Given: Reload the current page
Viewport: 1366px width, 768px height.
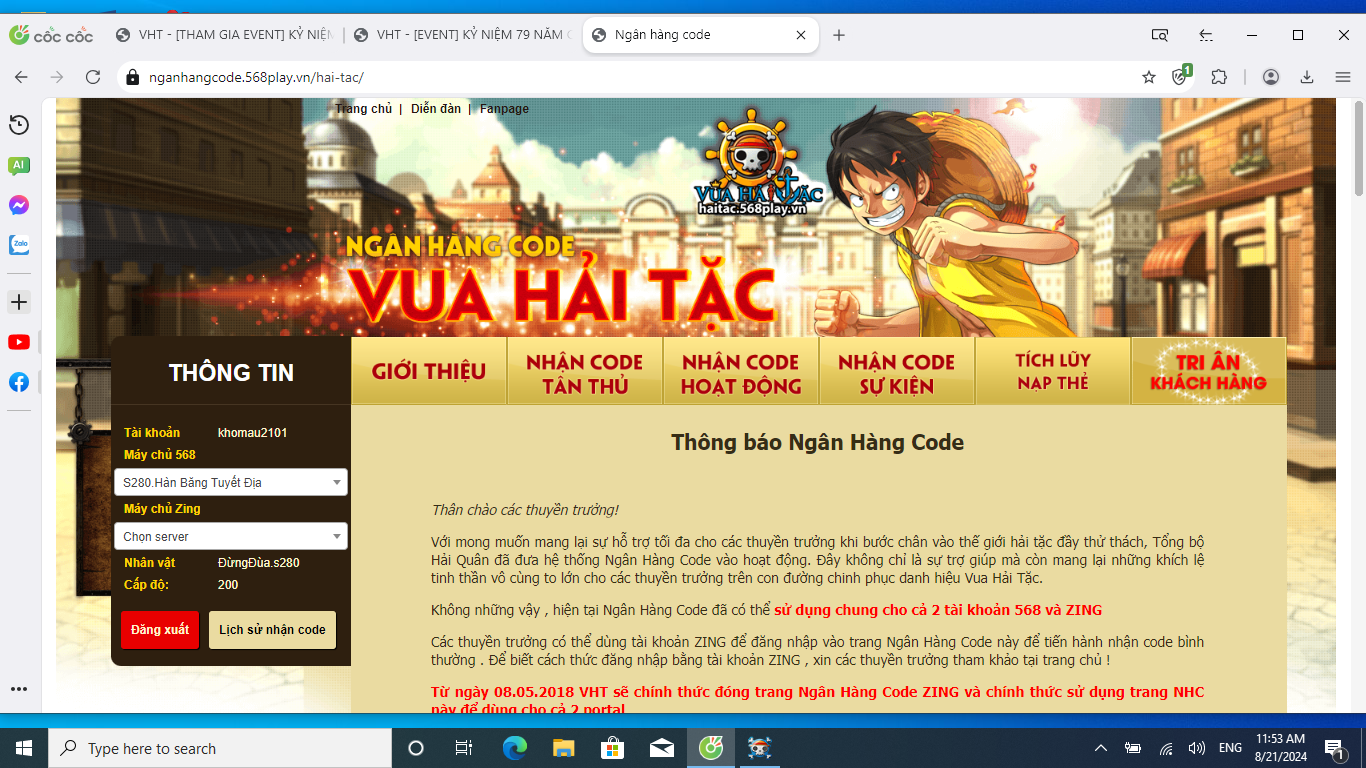Looking at the screenshot, I should click(x=93, y=77).
